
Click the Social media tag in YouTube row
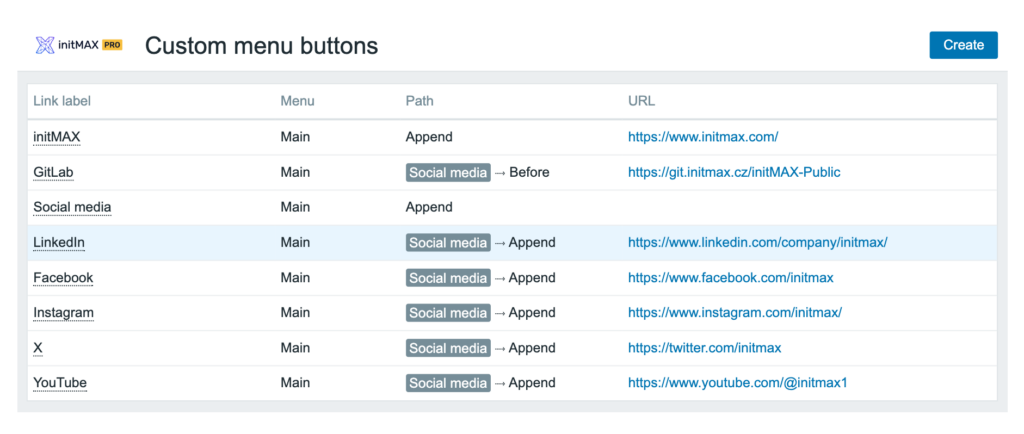(x=448, y=382)
